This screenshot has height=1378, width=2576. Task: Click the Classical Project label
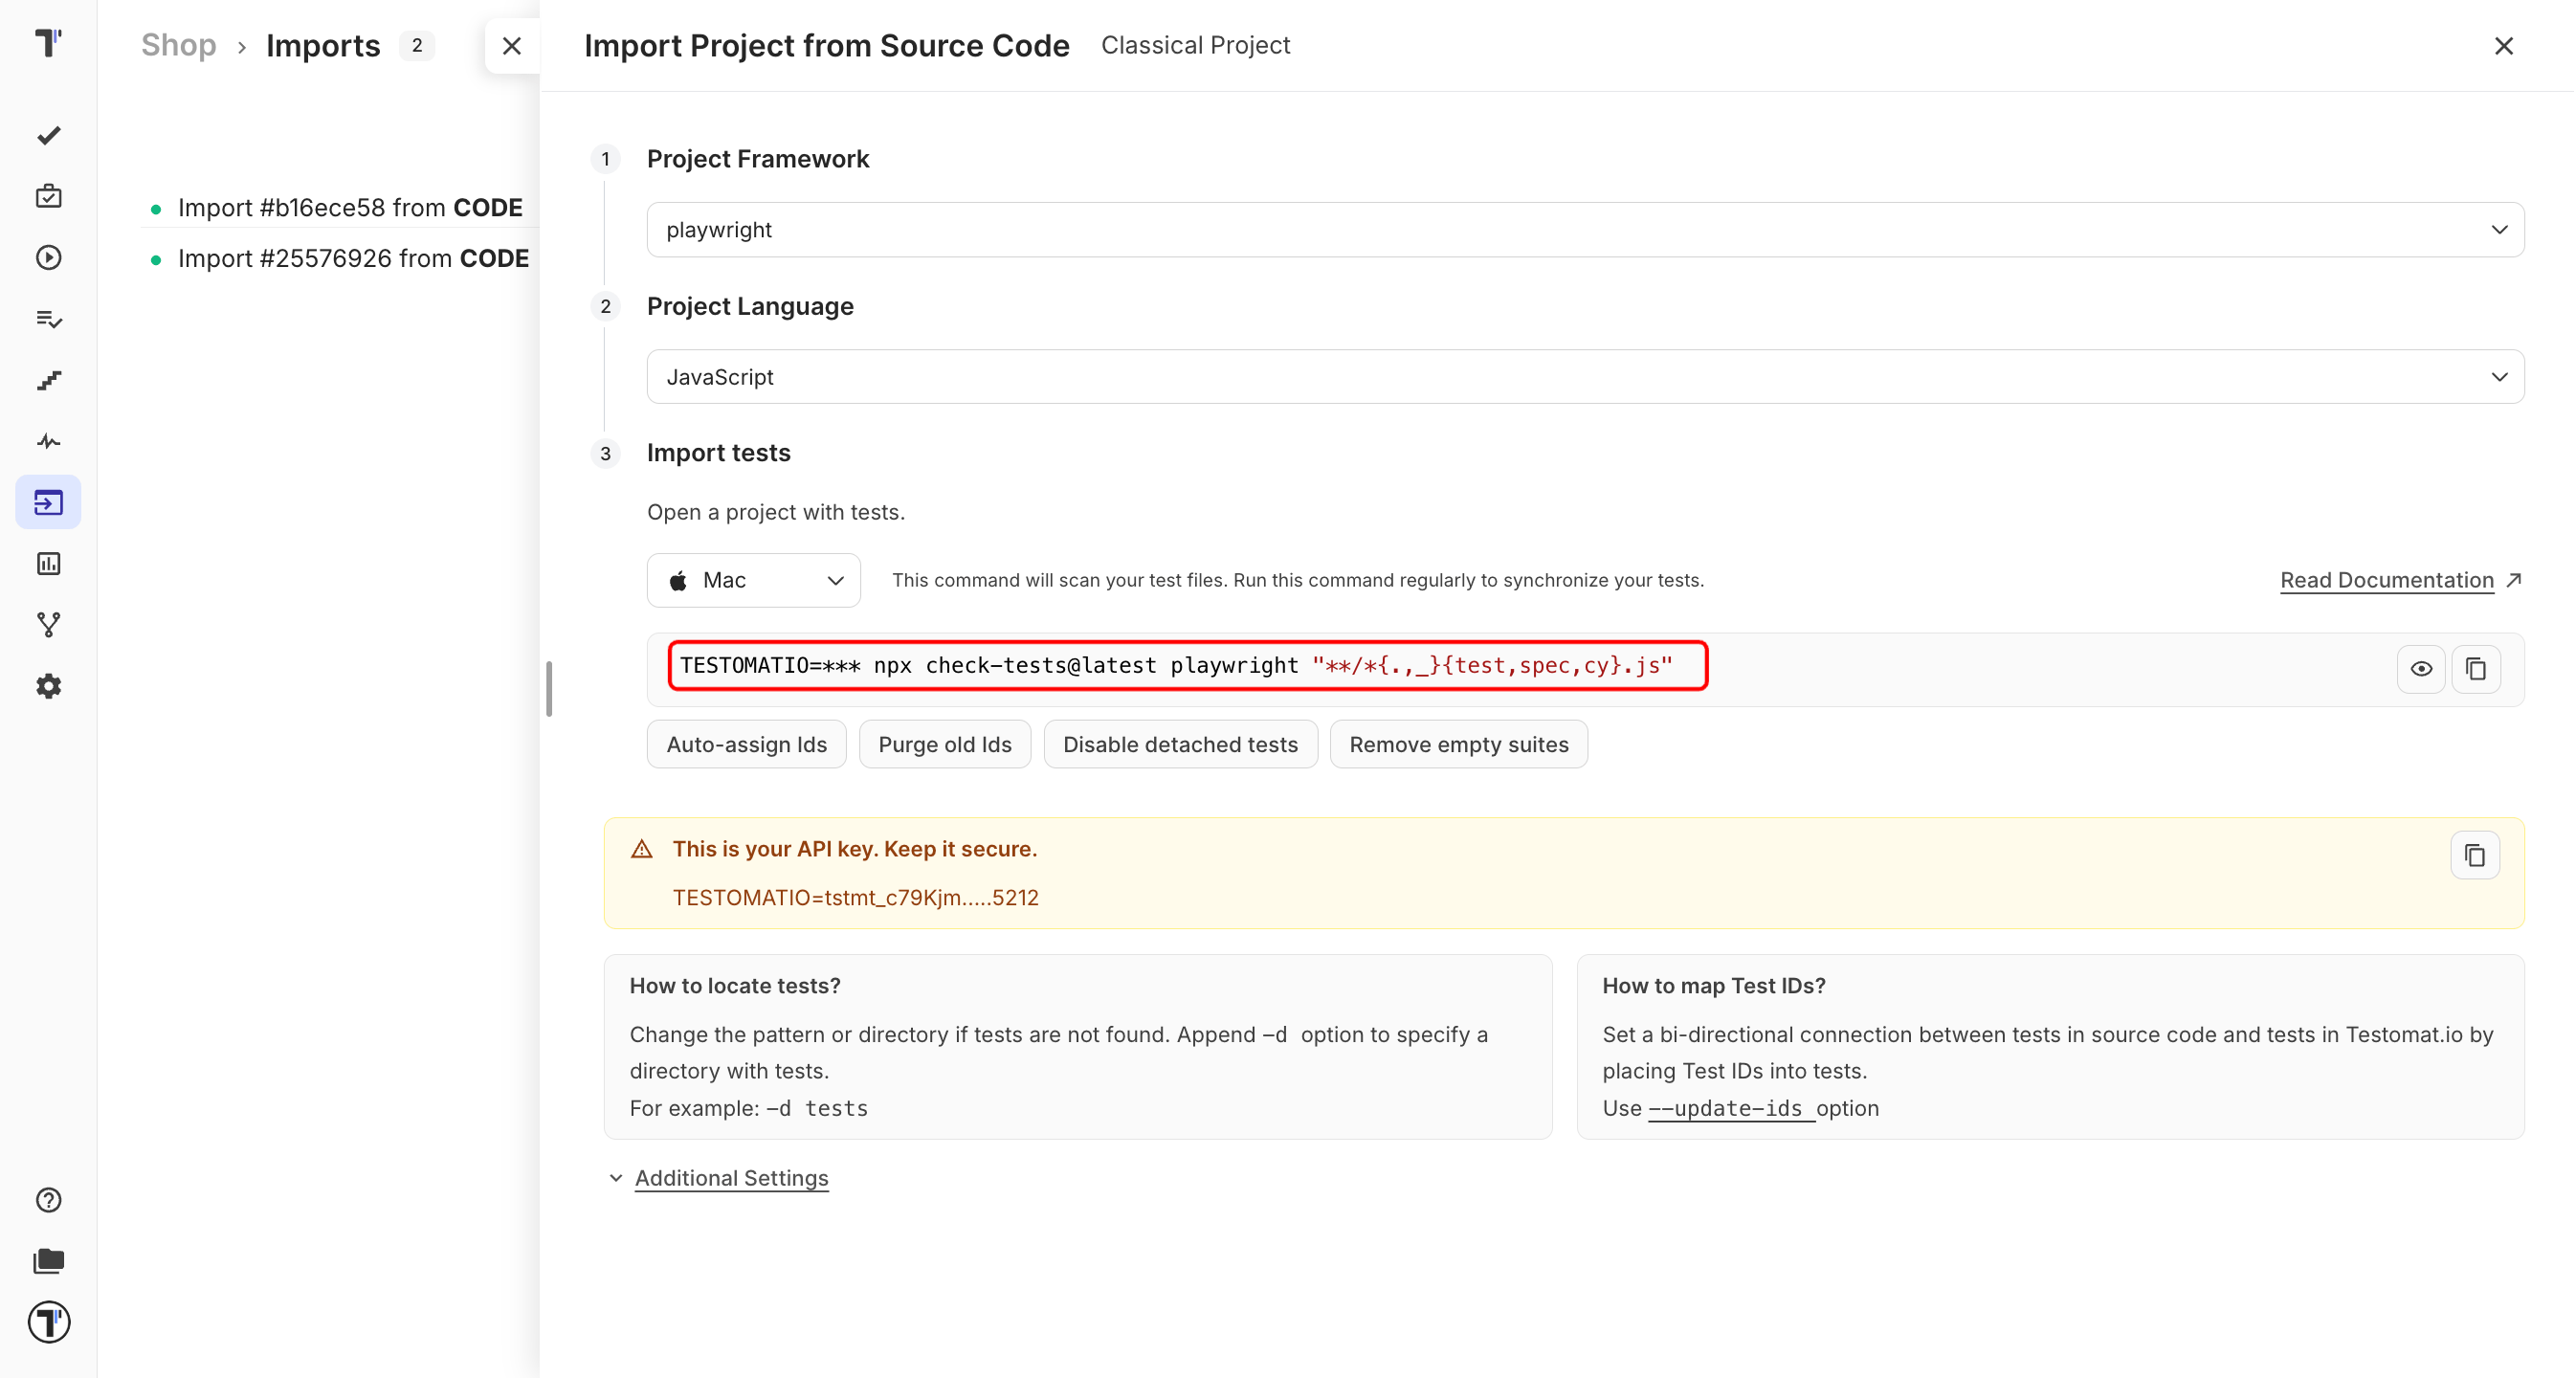pyautogui.click(x=1195, y=45)
